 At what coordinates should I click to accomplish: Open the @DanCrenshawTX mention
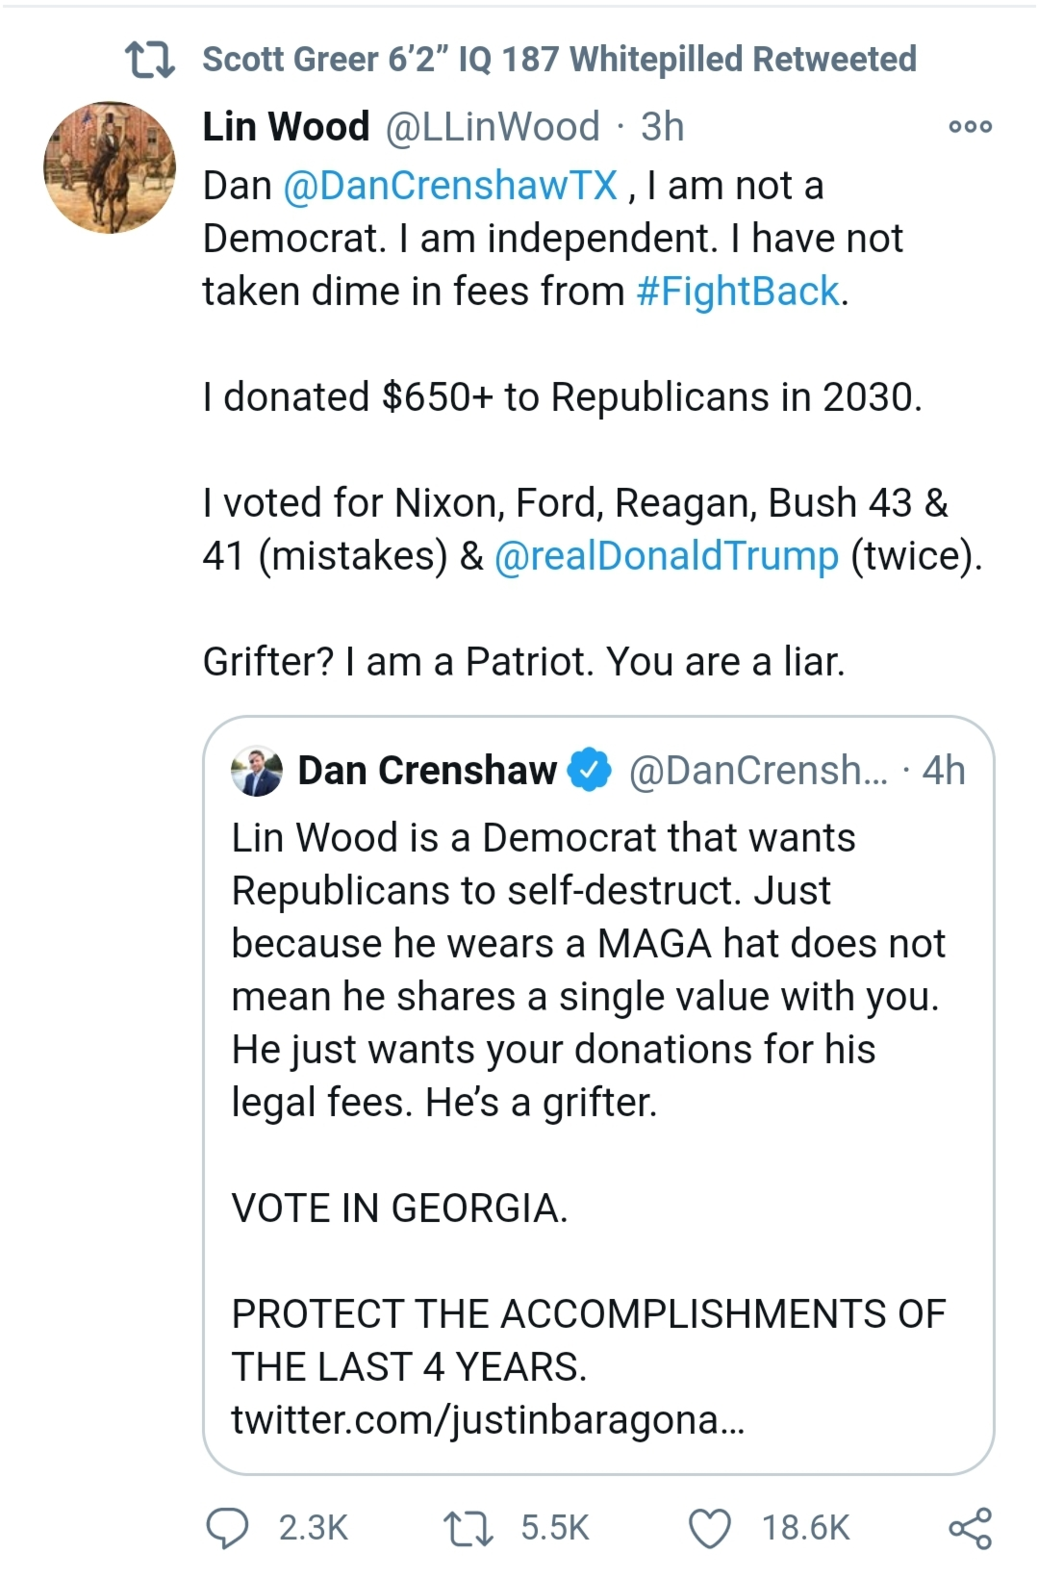pyautogui.click(x=450, y=186)
